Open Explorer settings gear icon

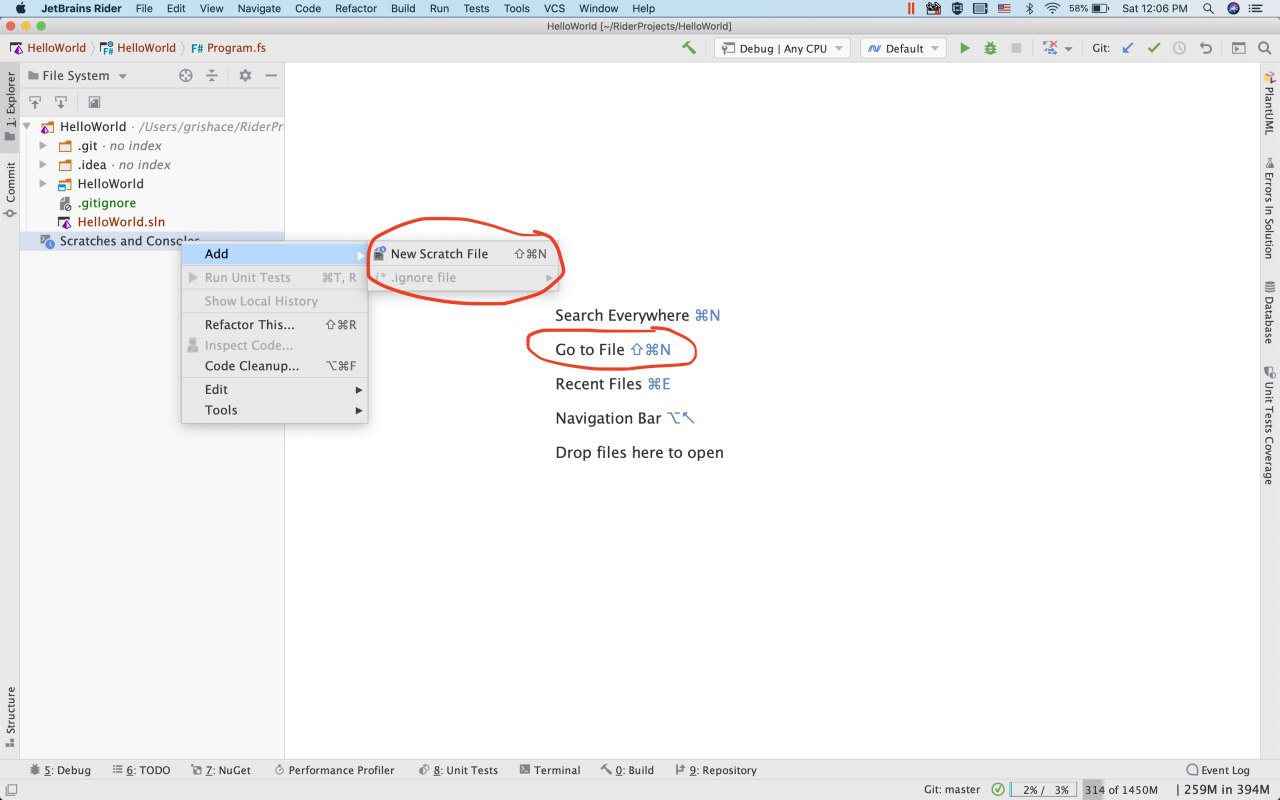(245, 75)
